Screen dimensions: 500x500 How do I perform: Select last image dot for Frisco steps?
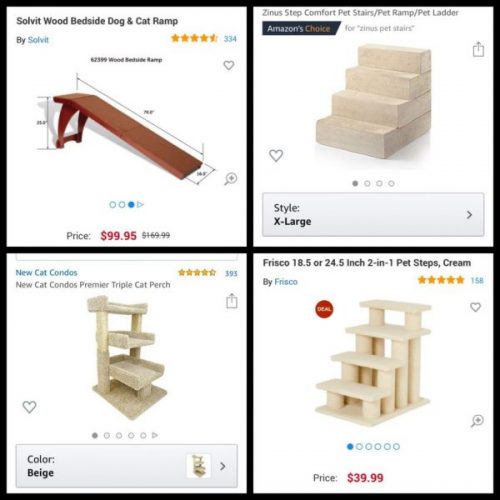(x=396, y=447)
